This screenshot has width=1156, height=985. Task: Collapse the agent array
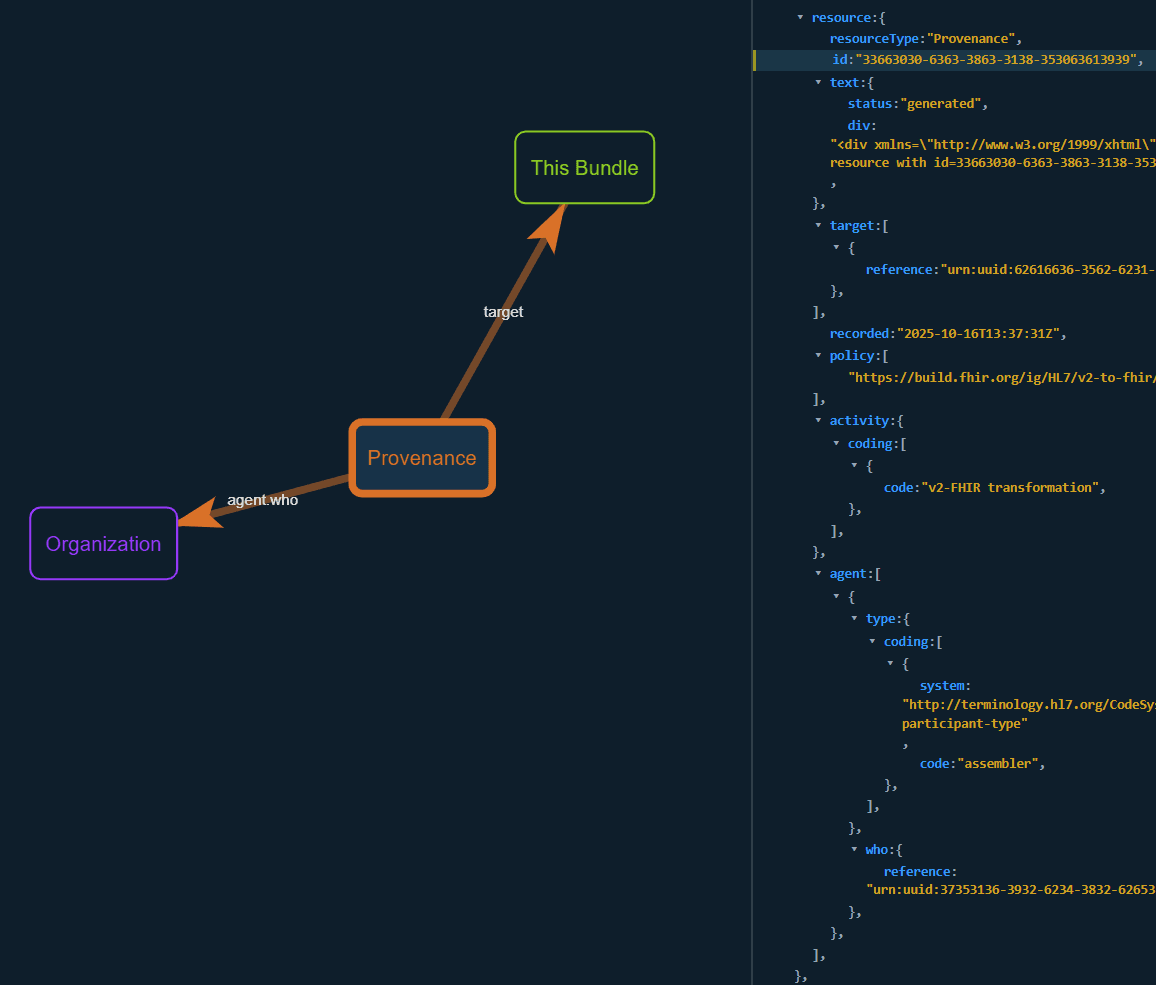818,573
